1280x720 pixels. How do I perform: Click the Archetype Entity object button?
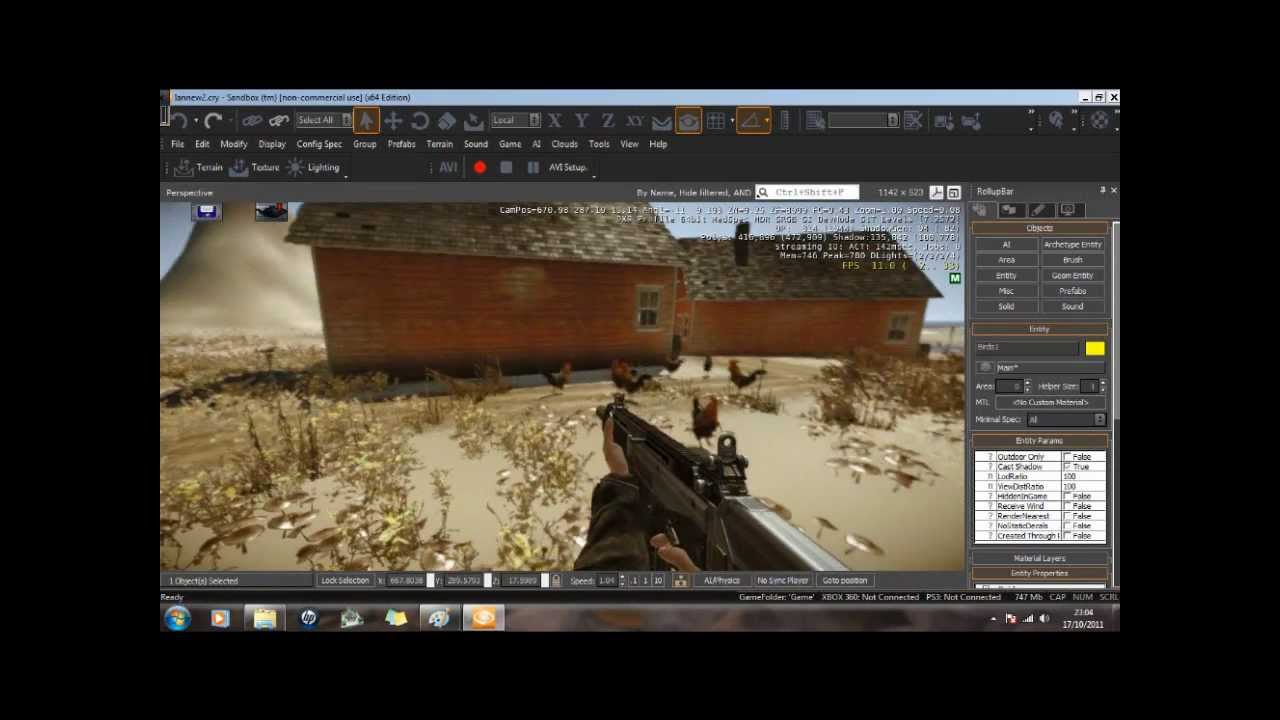(x=1072, y=245)
